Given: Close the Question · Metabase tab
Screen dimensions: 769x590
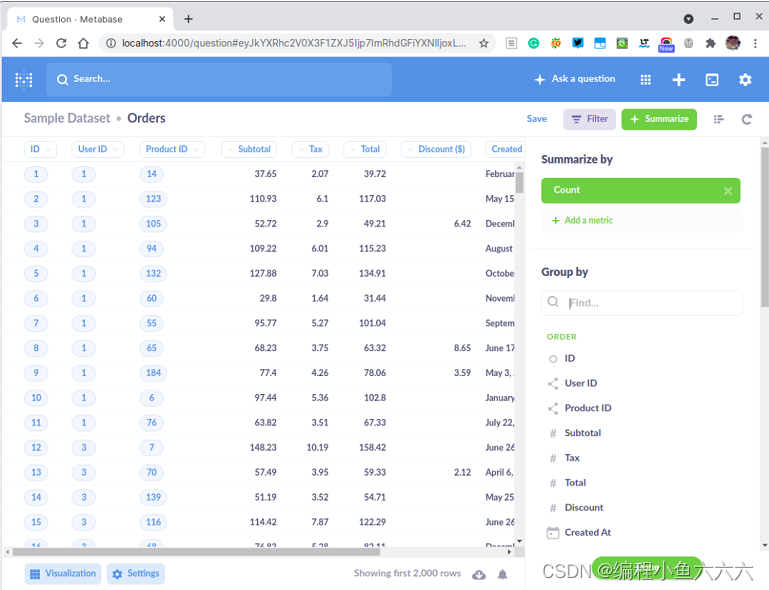Looking at the screenshot, I should click(x=162, y=19).
